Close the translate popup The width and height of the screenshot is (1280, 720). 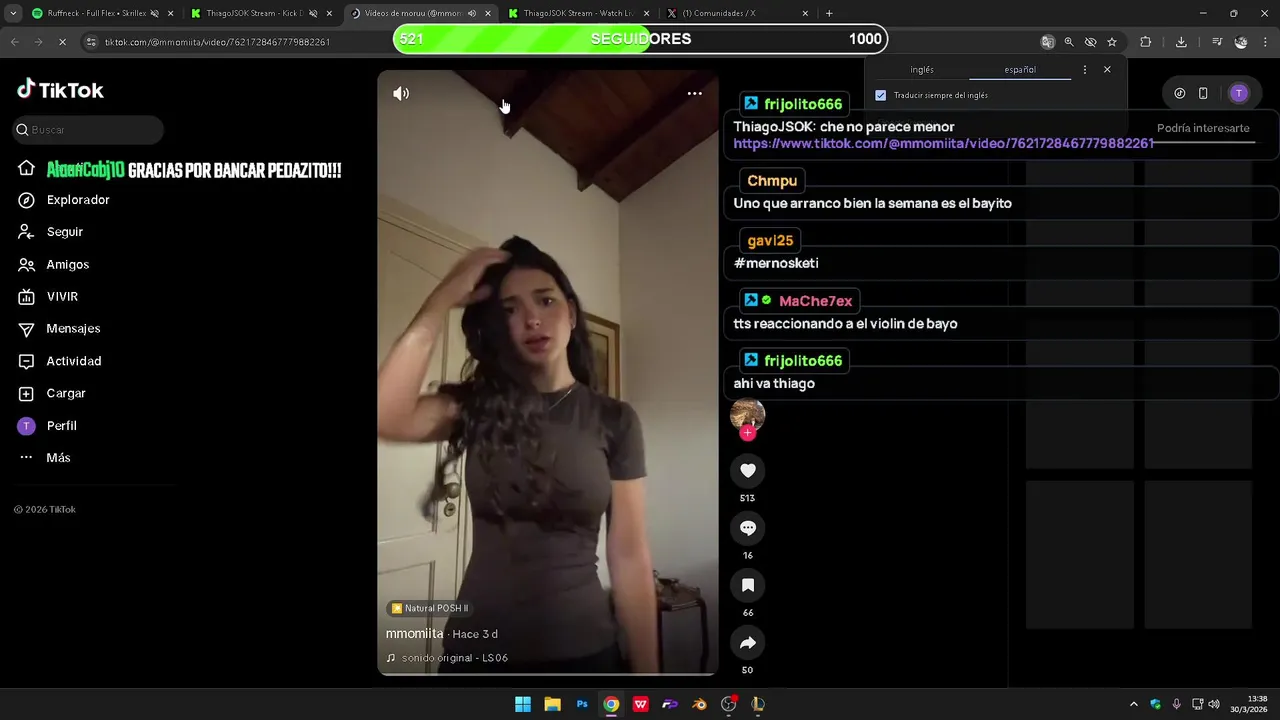pyautogui.click(x=1107, y=70)
